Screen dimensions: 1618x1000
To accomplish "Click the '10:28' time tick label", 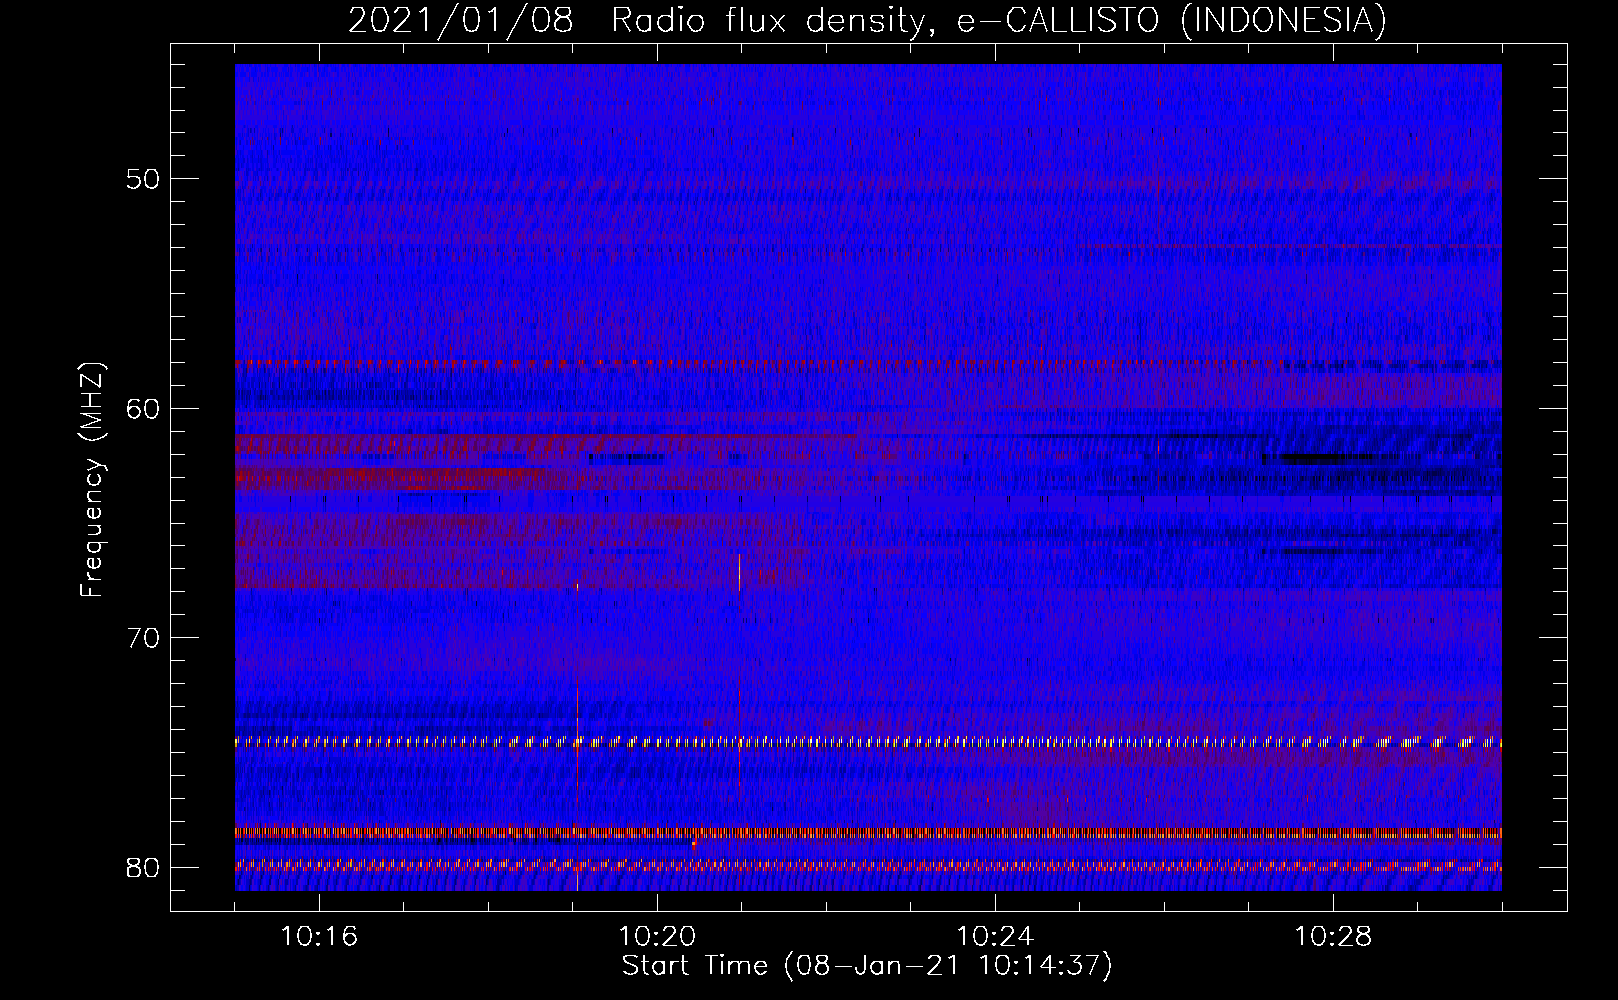I will tap(1333, 937).
